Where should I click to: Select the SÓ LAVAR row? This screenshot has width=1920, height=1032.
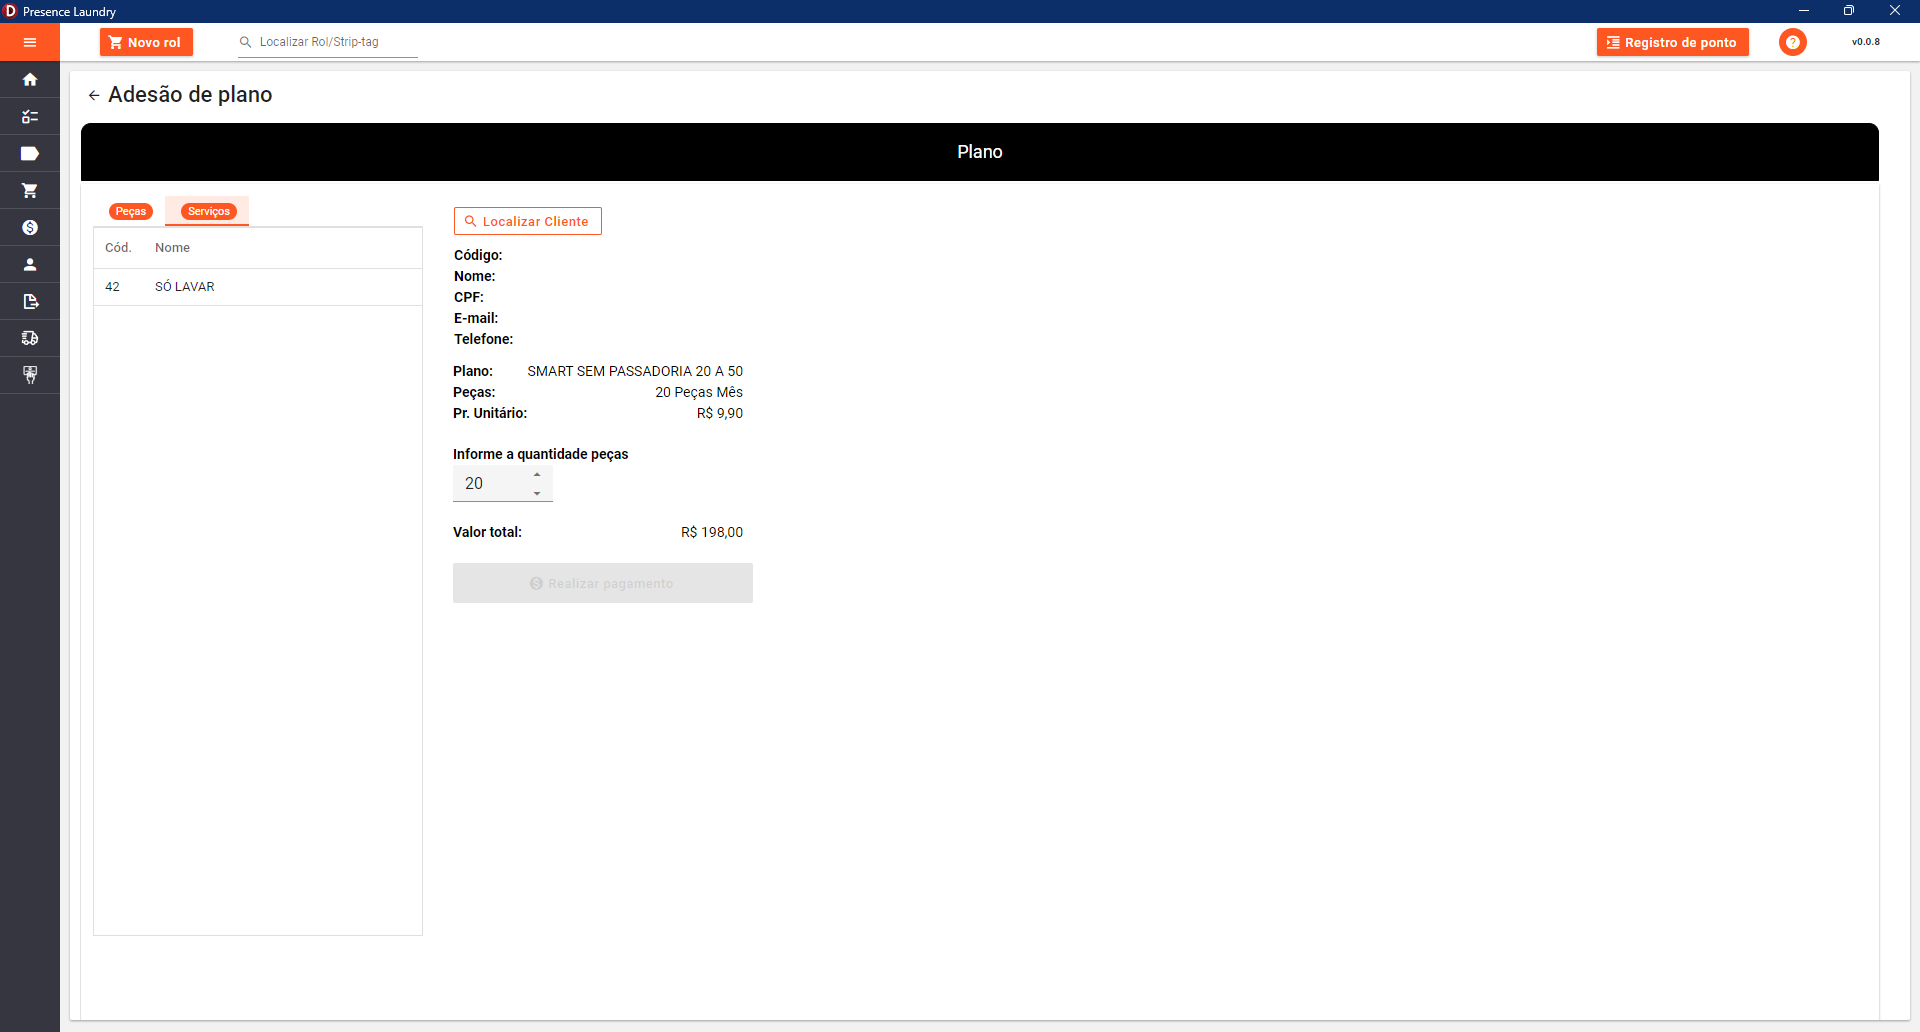click(258, 287)
